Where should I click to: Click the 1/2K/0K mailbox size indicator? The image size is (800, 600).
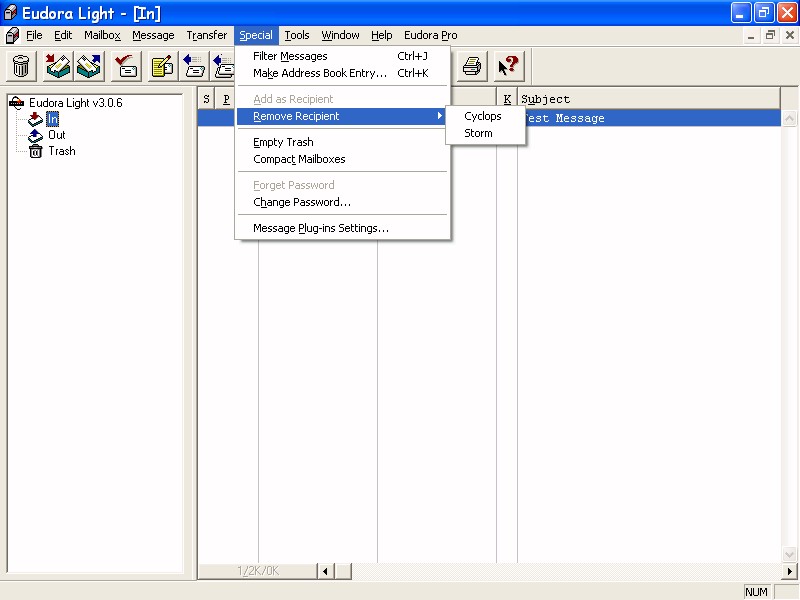258,571
